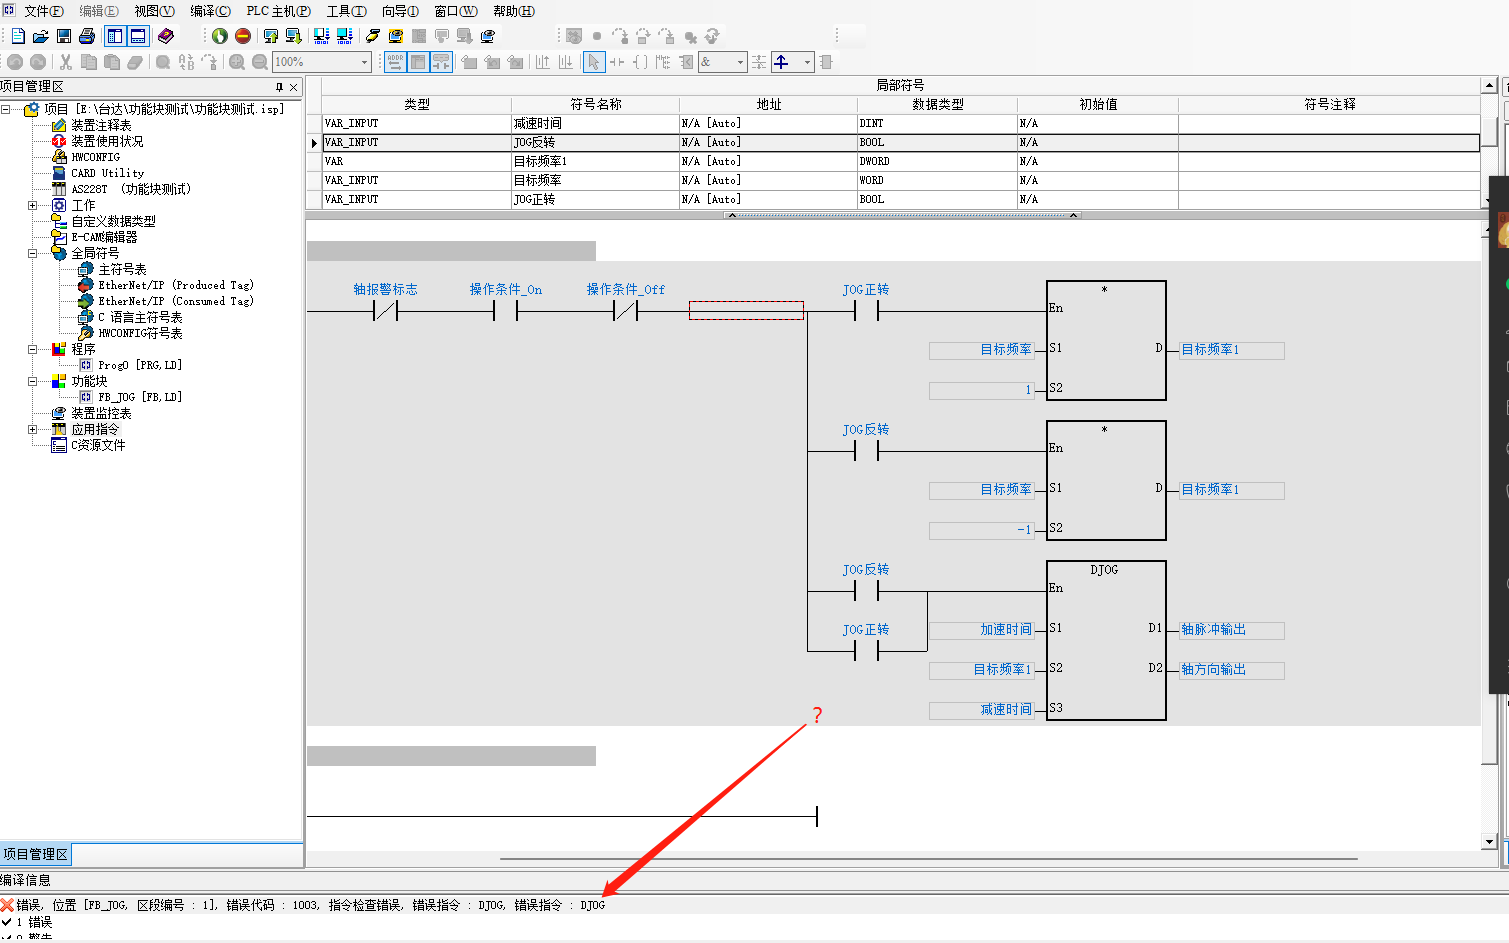Click the DJOG function block in the ladder
The width and height of the screenshot is (1509, 943).
[1105, 640]
